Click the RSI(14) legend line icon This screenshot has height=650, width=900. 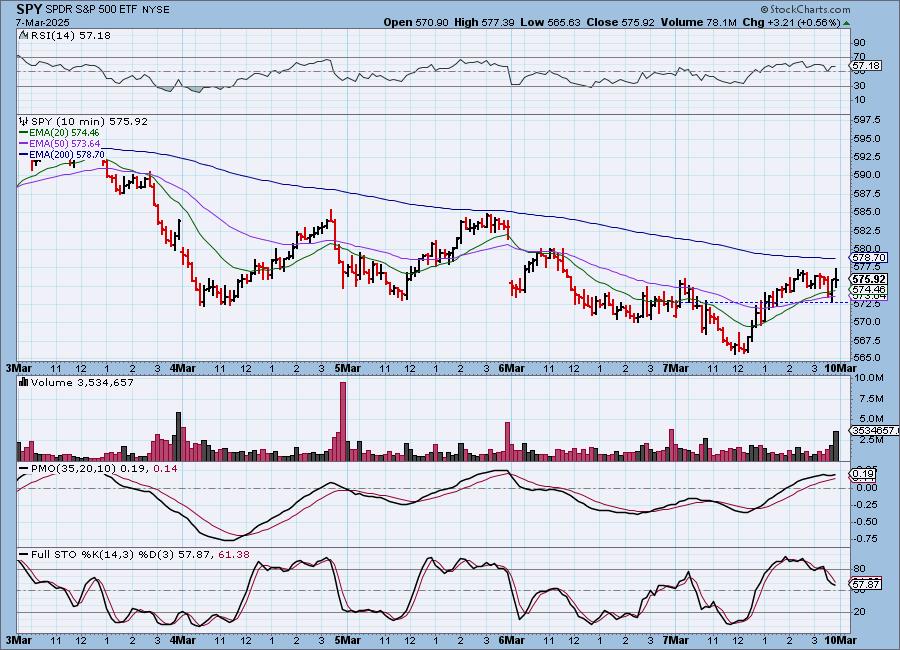[24, 36]
